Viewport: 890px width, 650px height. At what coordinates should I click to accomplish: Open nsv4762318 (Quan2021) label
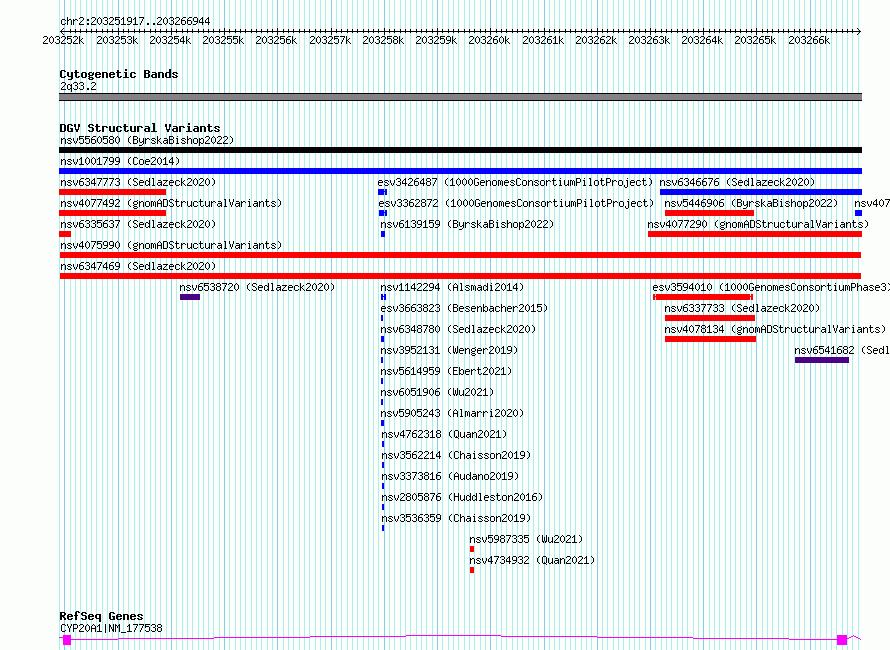point(444,434)
